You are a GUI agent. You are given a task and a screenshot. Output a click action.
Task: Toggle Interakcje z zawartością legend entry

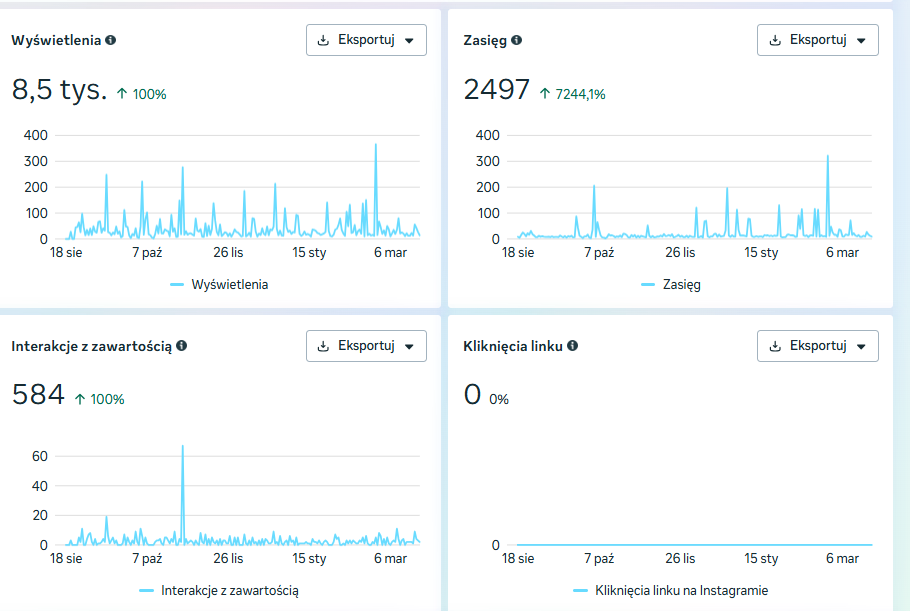tap(219, 591)
